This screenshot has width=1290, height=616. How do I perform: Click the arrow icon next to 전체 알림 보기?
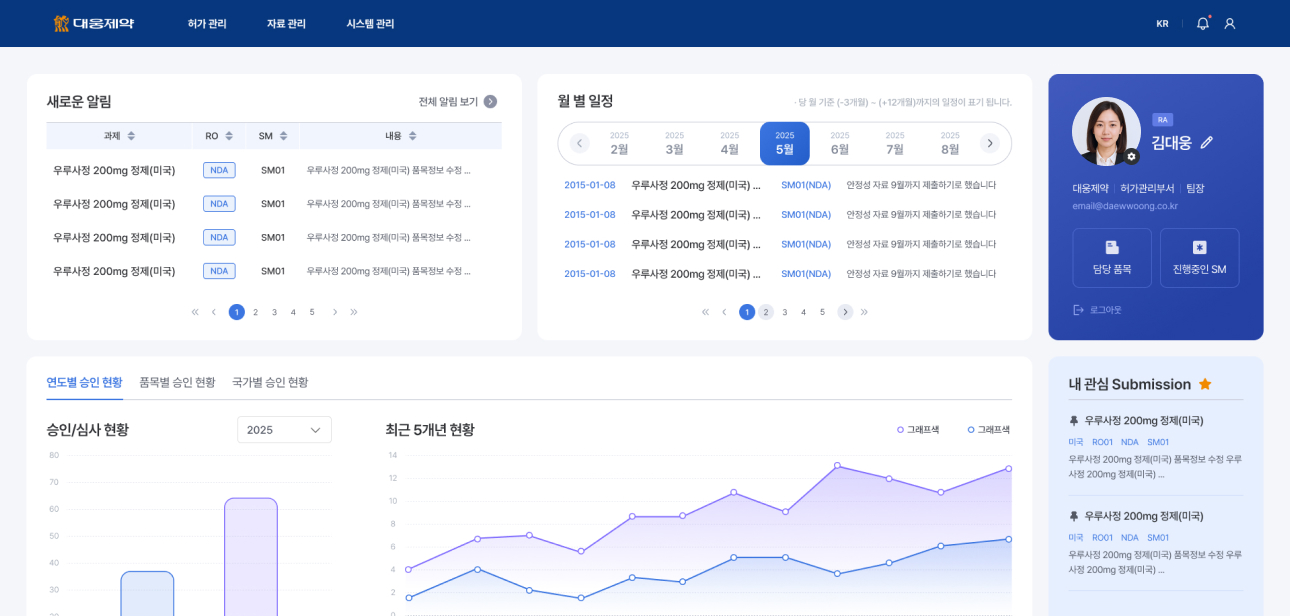(x=490, y=101)
